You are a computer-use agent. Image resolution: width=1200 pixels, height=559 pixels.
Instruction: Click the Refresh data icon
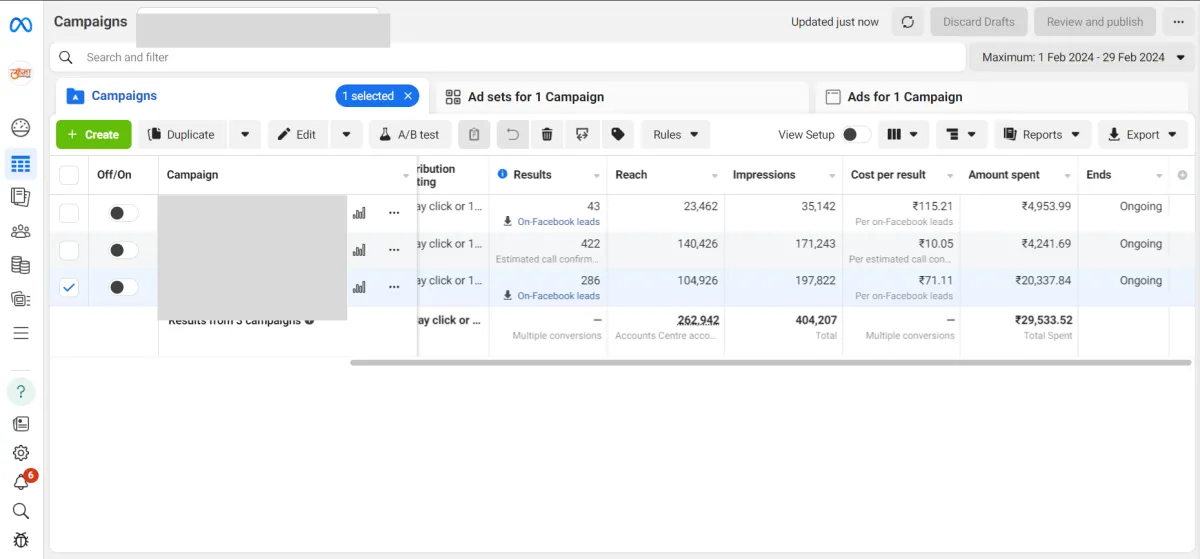tap(907, 22)
